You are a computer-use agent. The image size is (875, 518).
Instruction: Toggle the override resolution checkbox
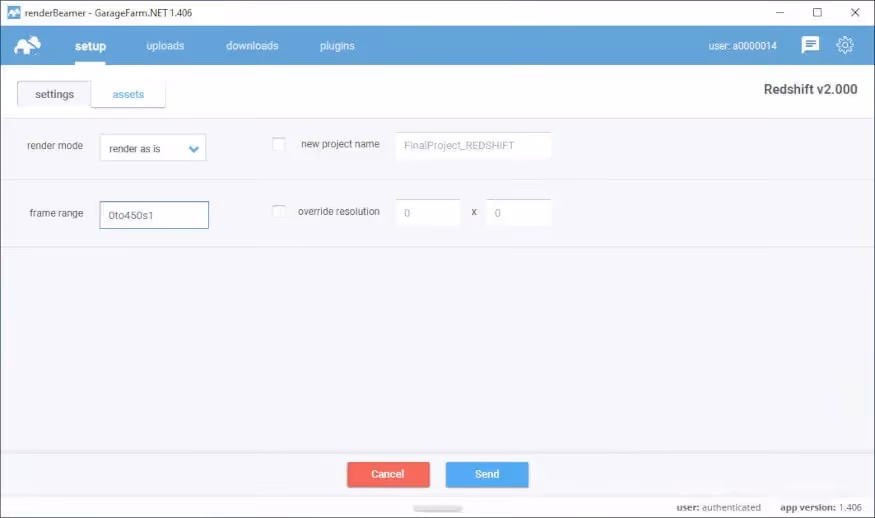coord(278,212)
